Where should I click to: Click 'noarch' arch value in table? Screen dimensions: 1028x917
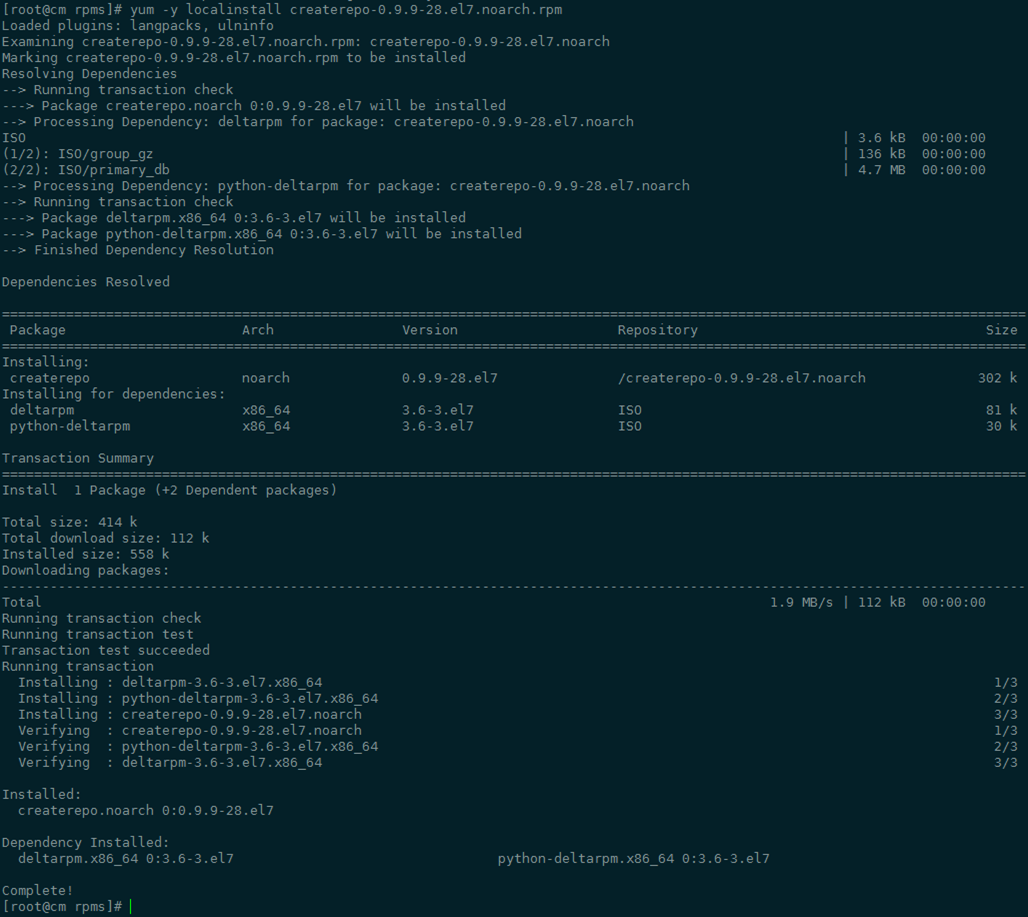click(266, 378)
